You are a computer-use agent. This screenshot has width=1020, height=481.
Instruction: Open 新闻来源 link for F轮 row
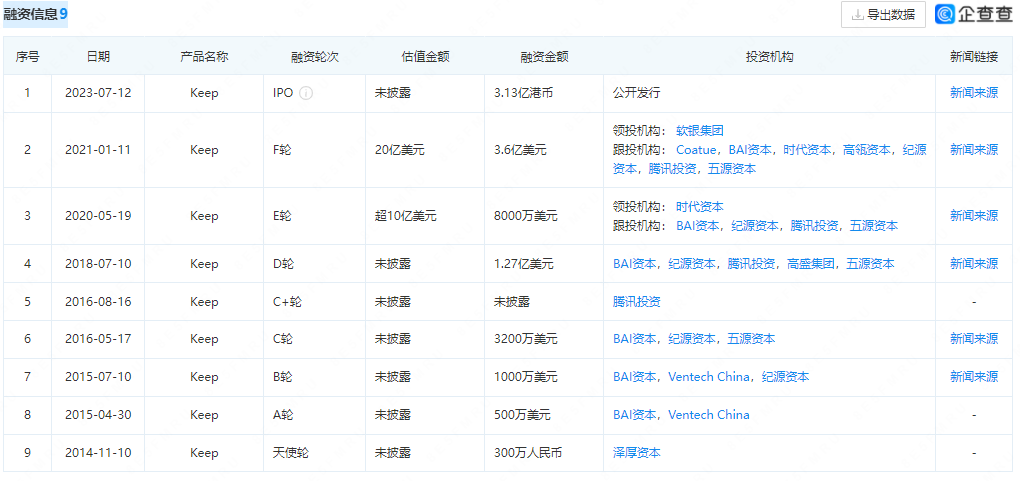[x=974, y=150]
